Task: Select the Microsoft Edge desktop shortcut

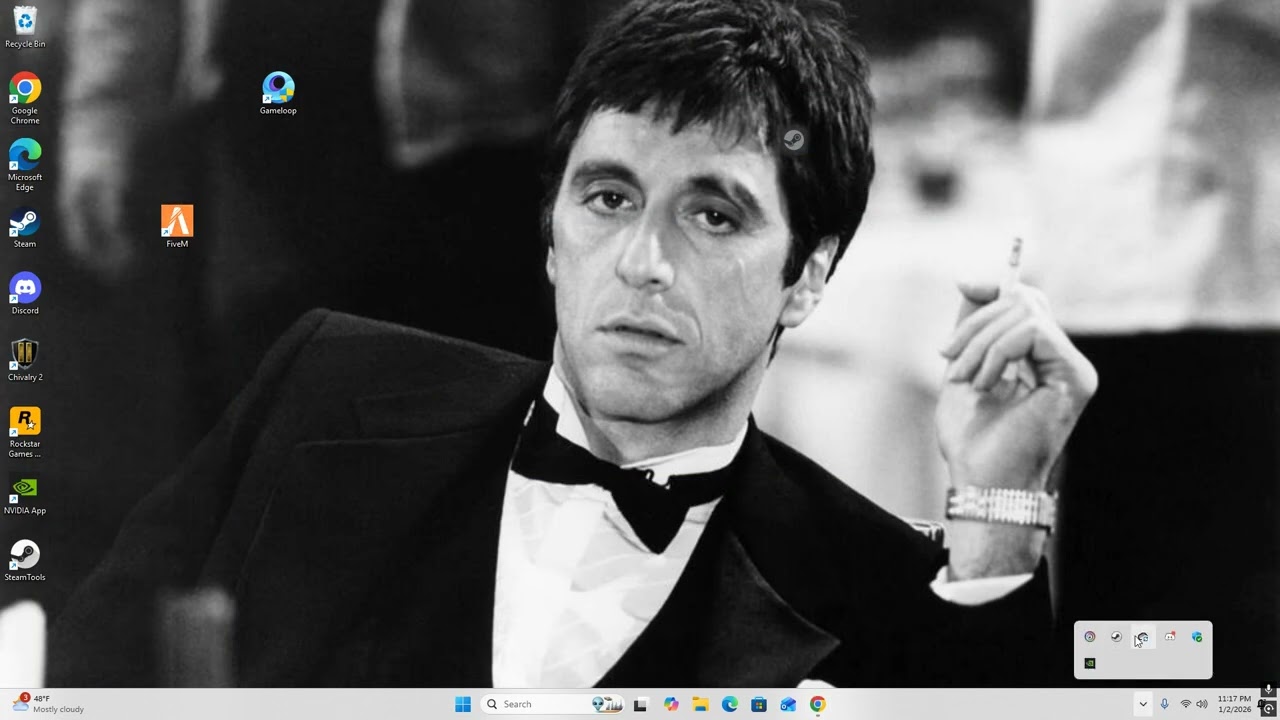Action: pyautogui.click(x=25, y=165)
